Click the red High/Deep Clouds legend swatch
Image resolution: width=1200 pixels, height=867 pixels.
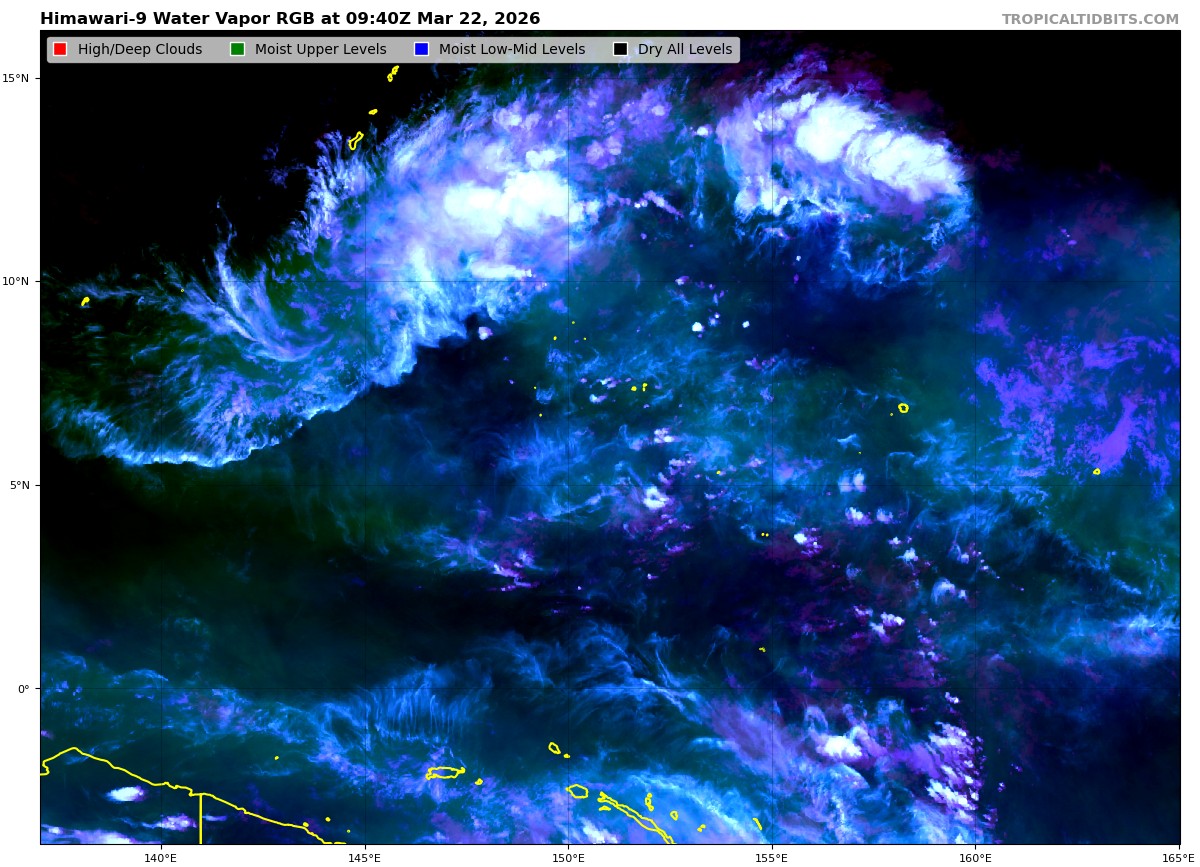click(60, 50)
